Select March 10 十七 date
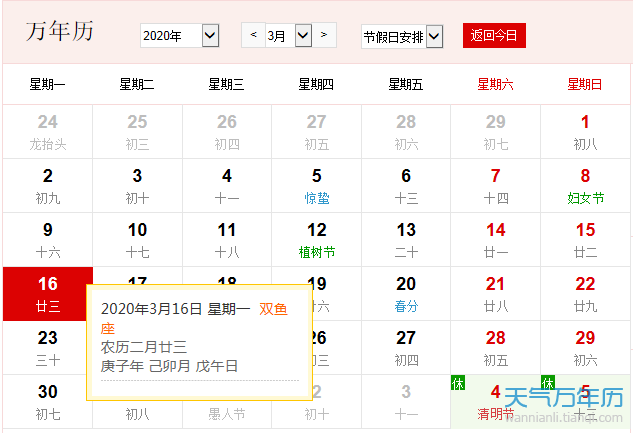 coord(137,240)
